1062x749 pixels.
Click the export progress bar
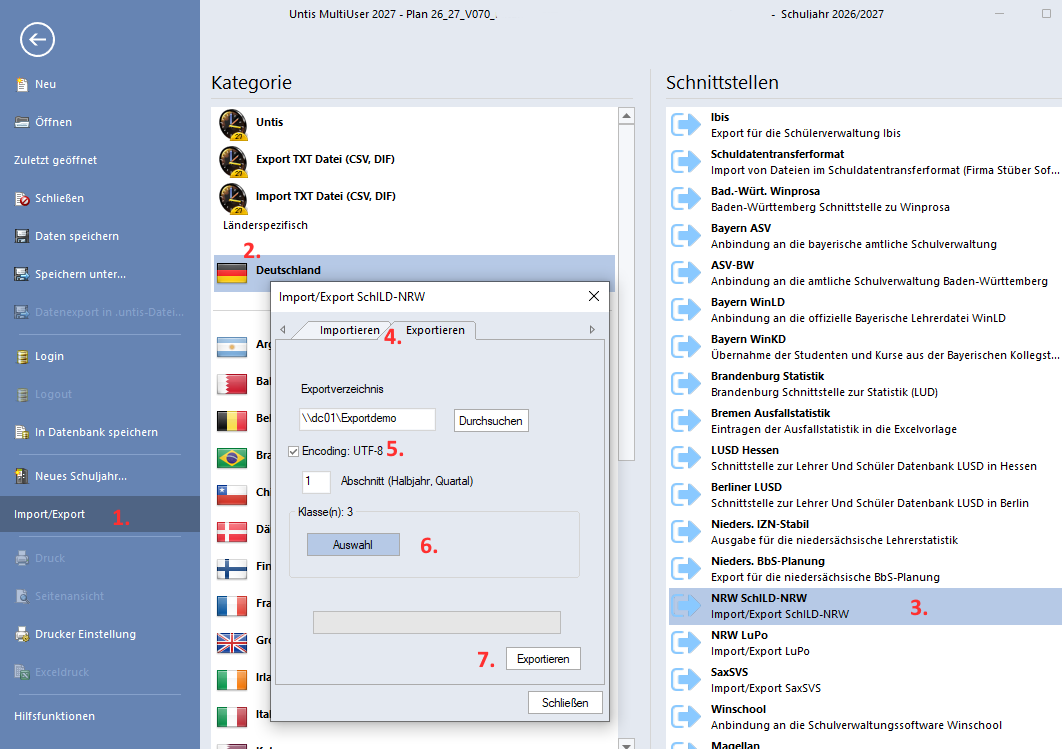click(x=437, y=622)
